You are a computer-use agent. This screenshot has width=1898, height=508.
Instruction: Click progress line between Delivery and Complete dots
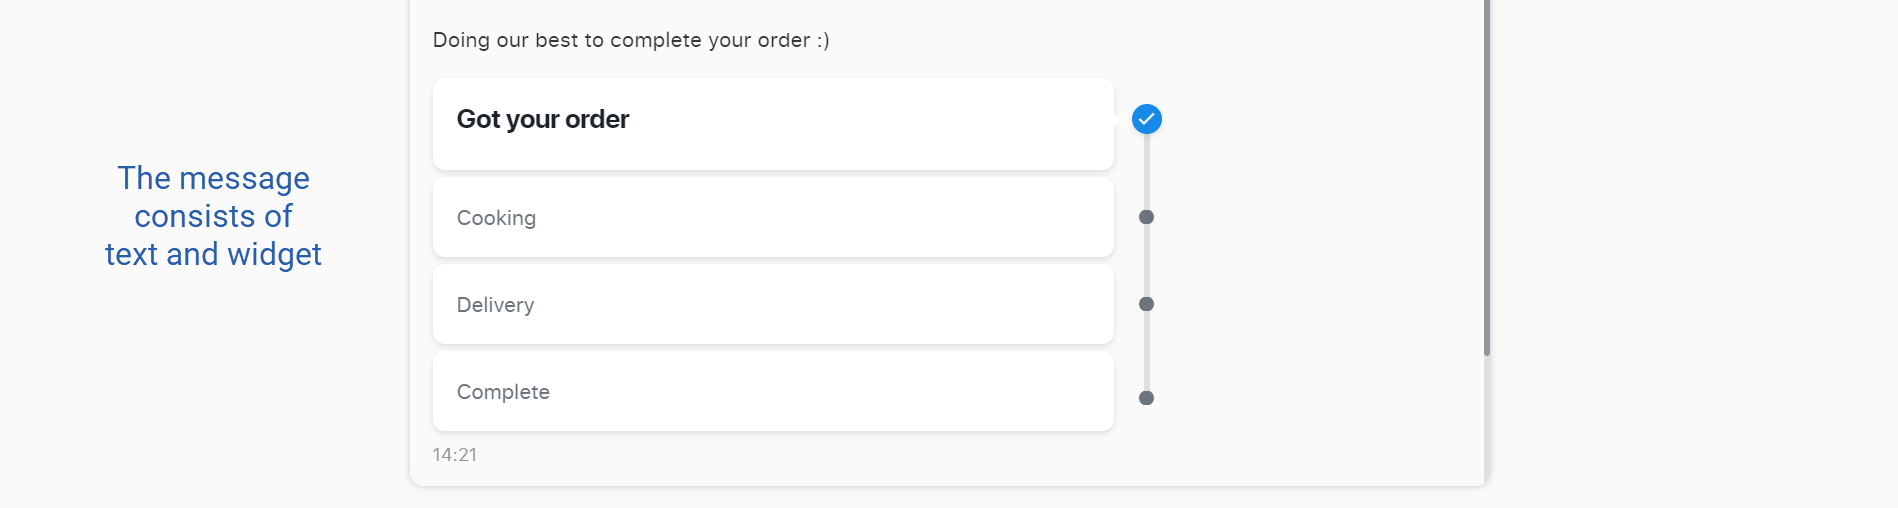click(1147, 351)
